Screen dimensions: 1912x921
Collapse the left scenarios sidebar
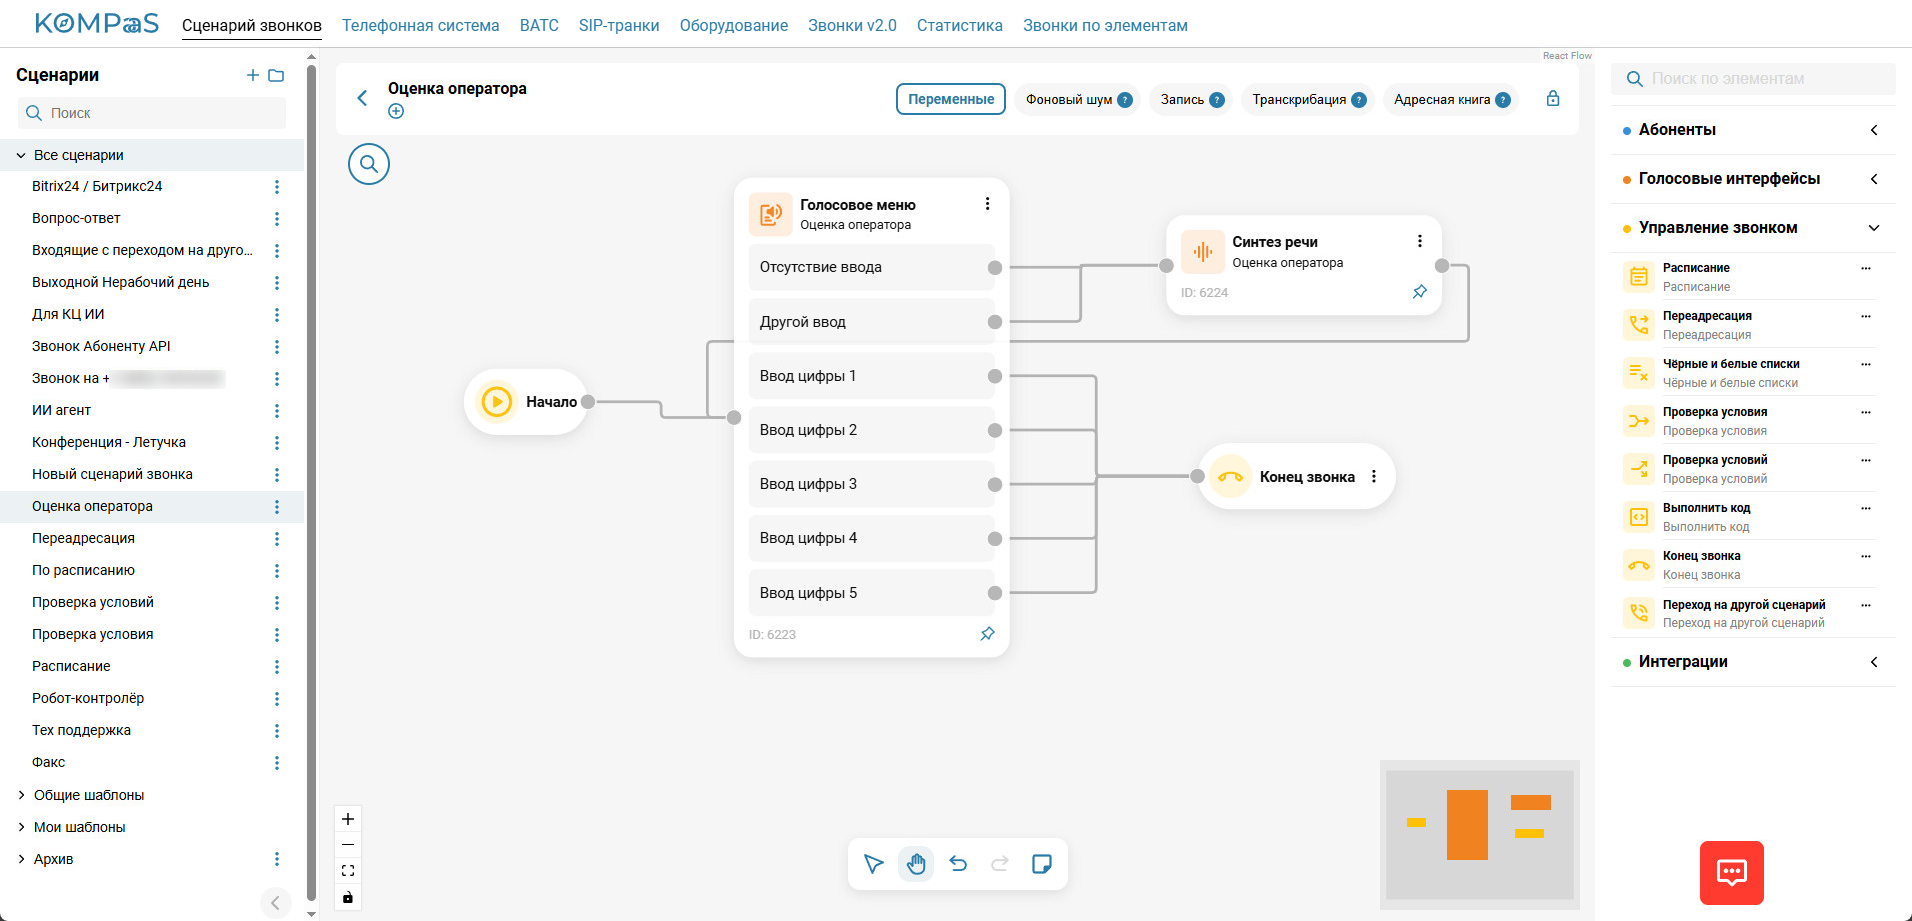click(276, 903)
